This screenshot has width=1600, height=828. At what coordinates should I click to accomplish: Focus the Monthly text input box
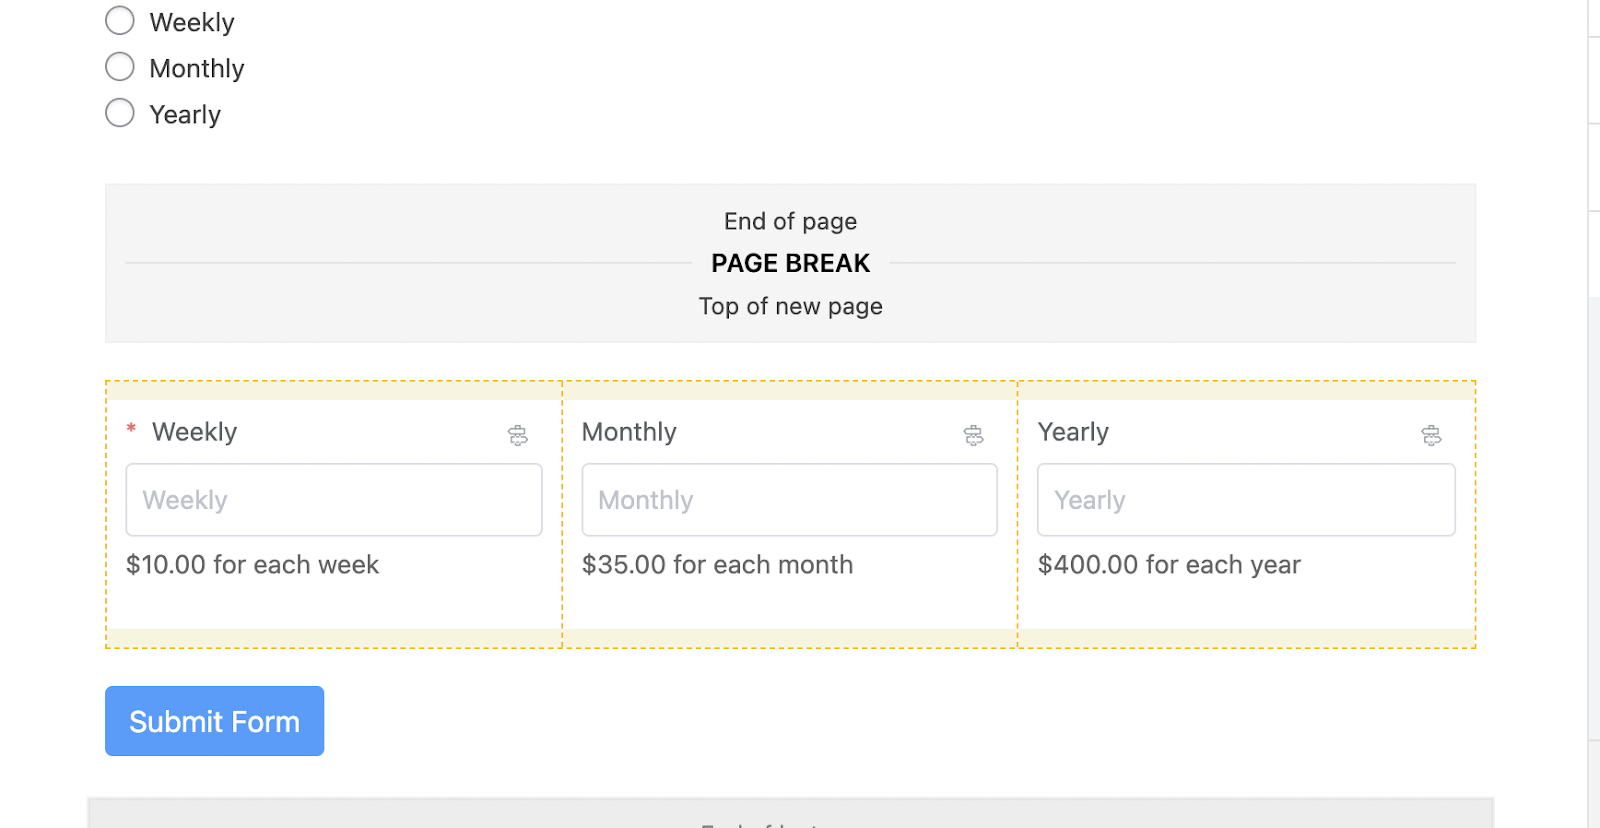coord(789,500)
